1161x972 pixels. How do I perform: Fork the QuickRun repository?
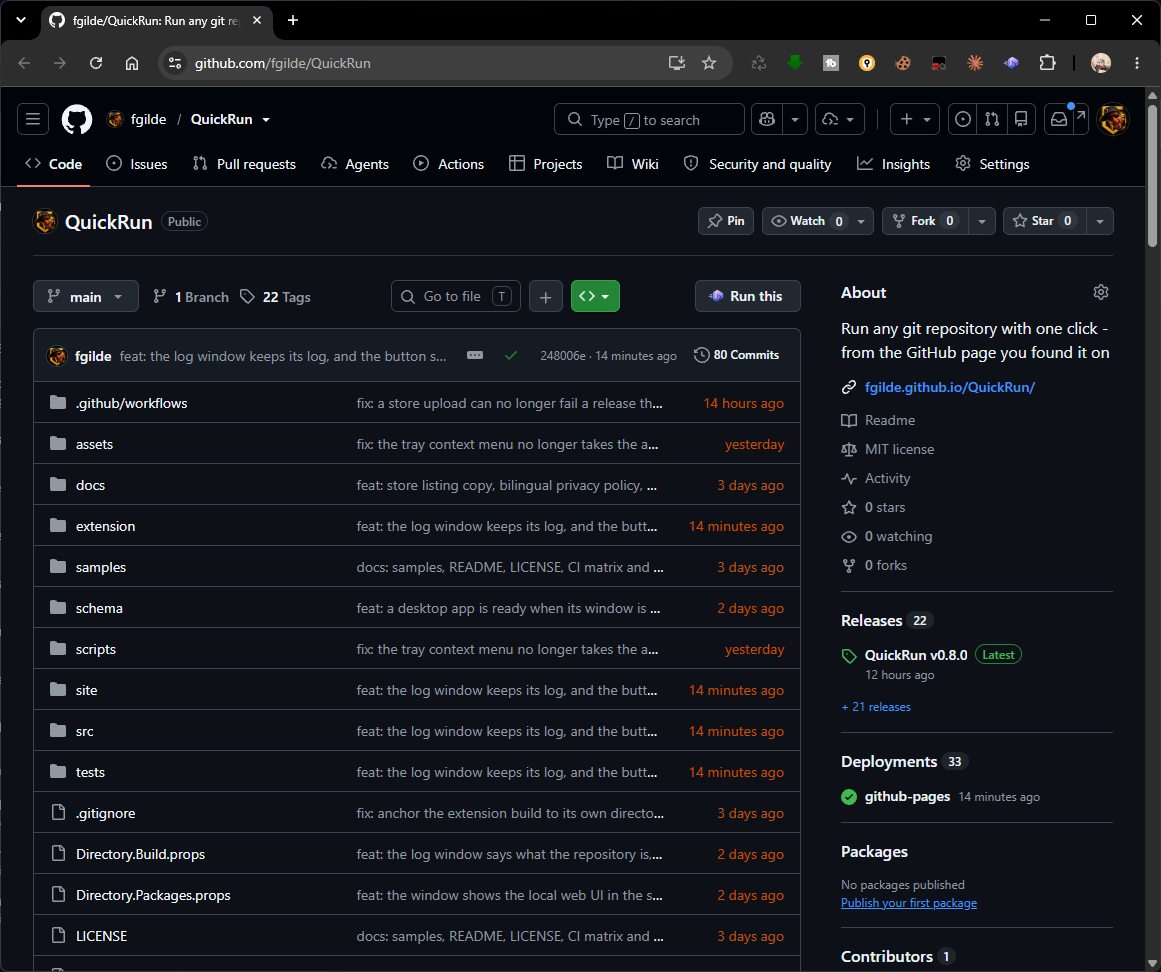tap(924, 221)
